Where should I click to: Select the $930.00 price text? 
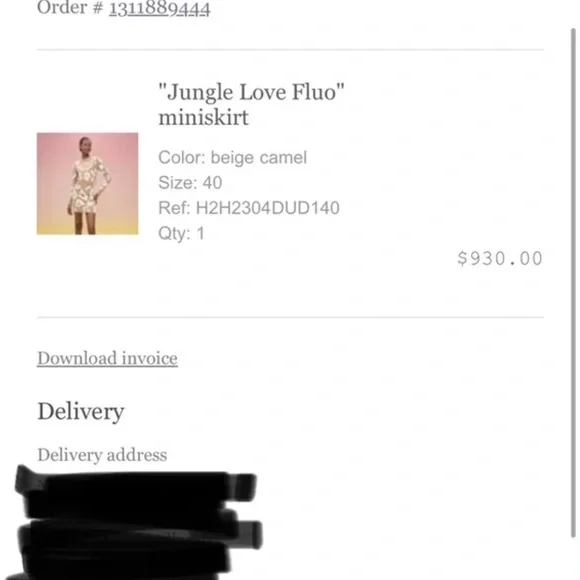pyautogui.click(x=500, y=258)
